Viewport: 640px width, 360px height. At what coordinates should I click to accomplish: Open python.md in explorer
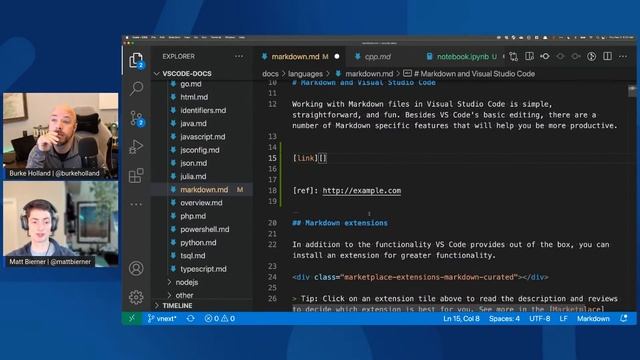[198, 242]
